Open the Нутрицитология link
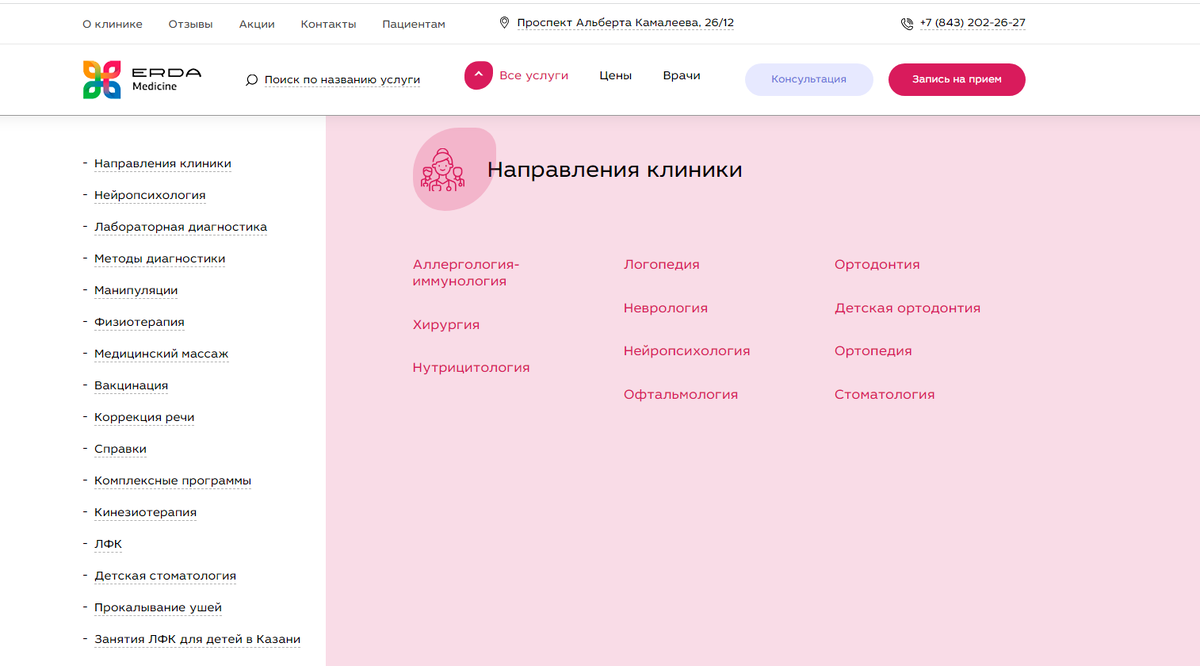This screenshot has height=666, width=1200. (x=471, y=368)
